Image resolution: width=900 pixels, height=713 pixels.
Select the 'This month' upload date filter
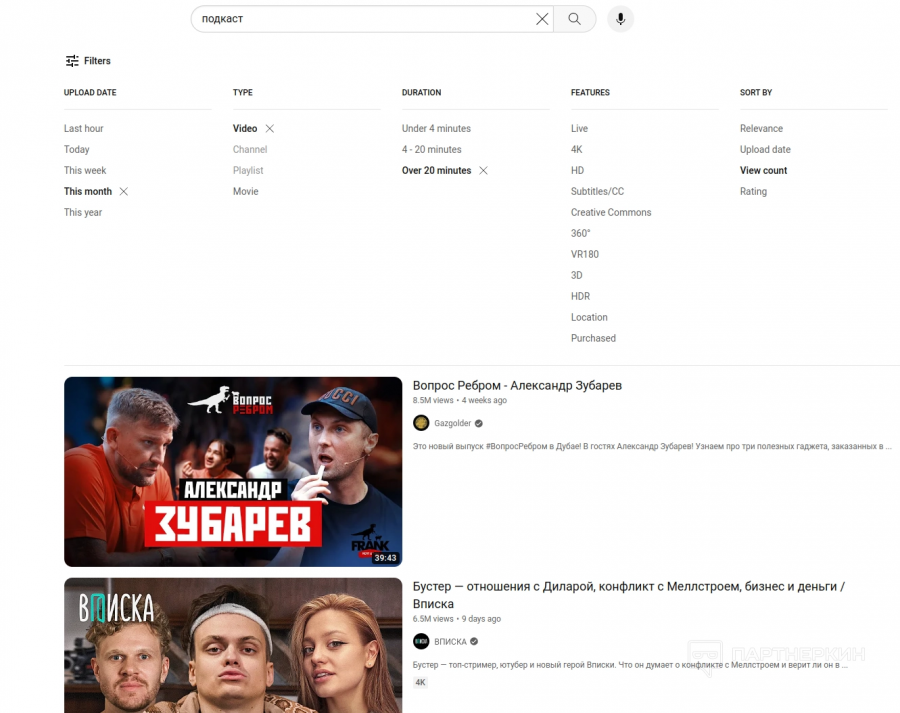[88, 192]
